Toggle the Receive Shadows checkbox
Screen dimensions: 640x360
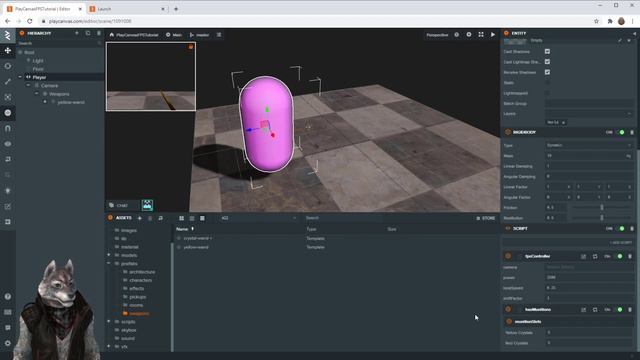point(547,72)
